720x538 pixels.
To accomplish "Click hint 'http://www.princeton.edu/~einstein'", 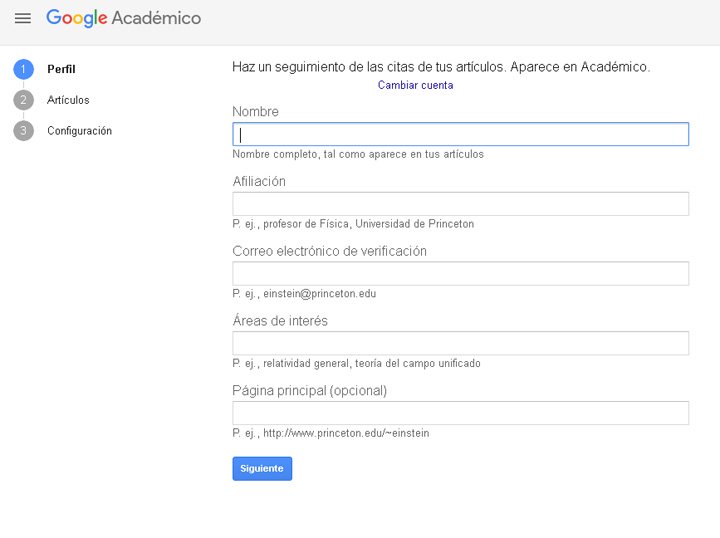I will tap(346, 433).
